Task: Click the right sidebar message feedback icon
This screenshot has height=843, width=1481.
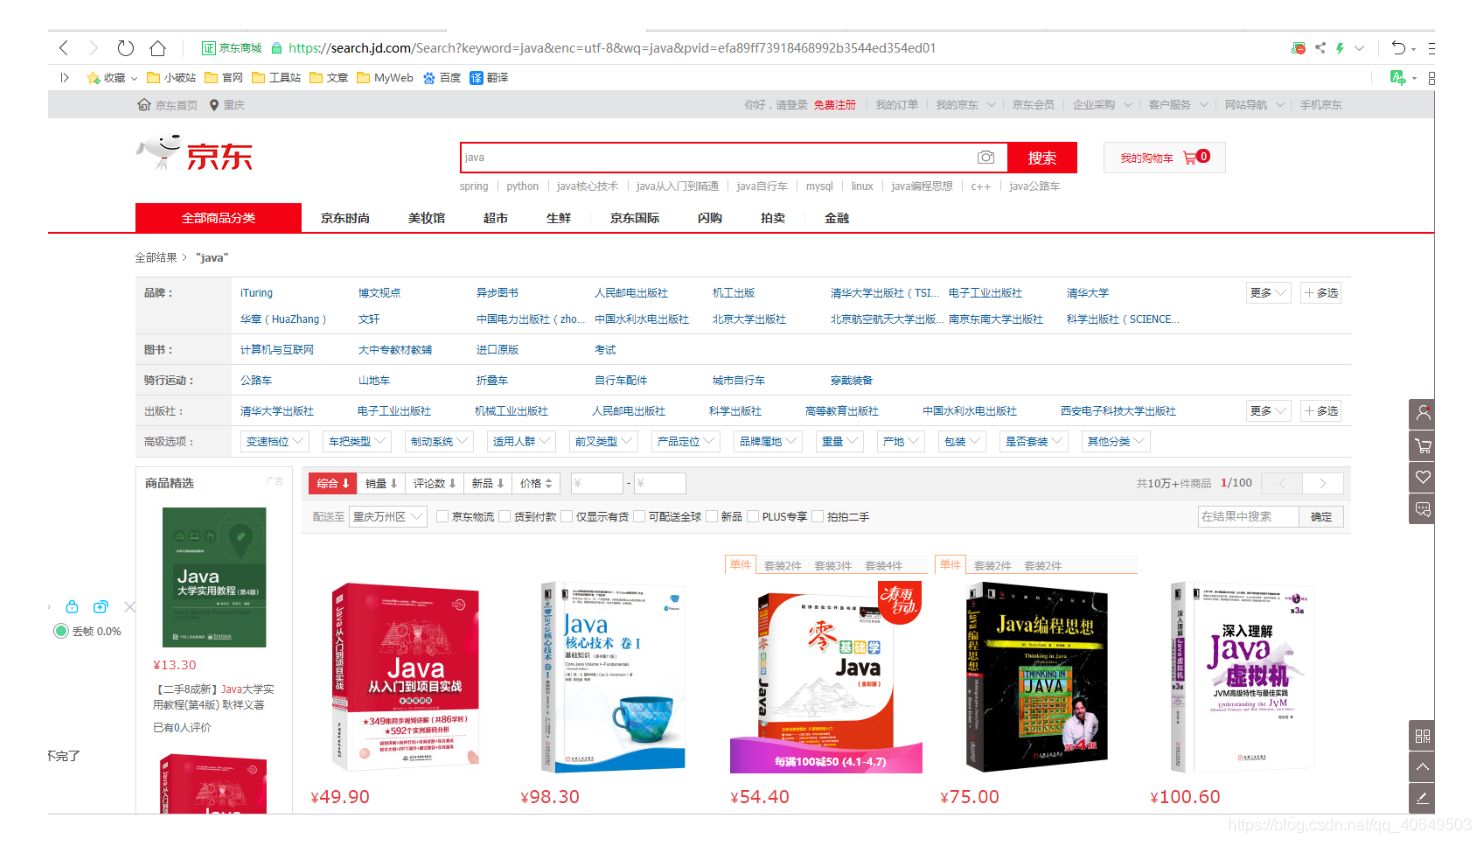Action: 1422,509
